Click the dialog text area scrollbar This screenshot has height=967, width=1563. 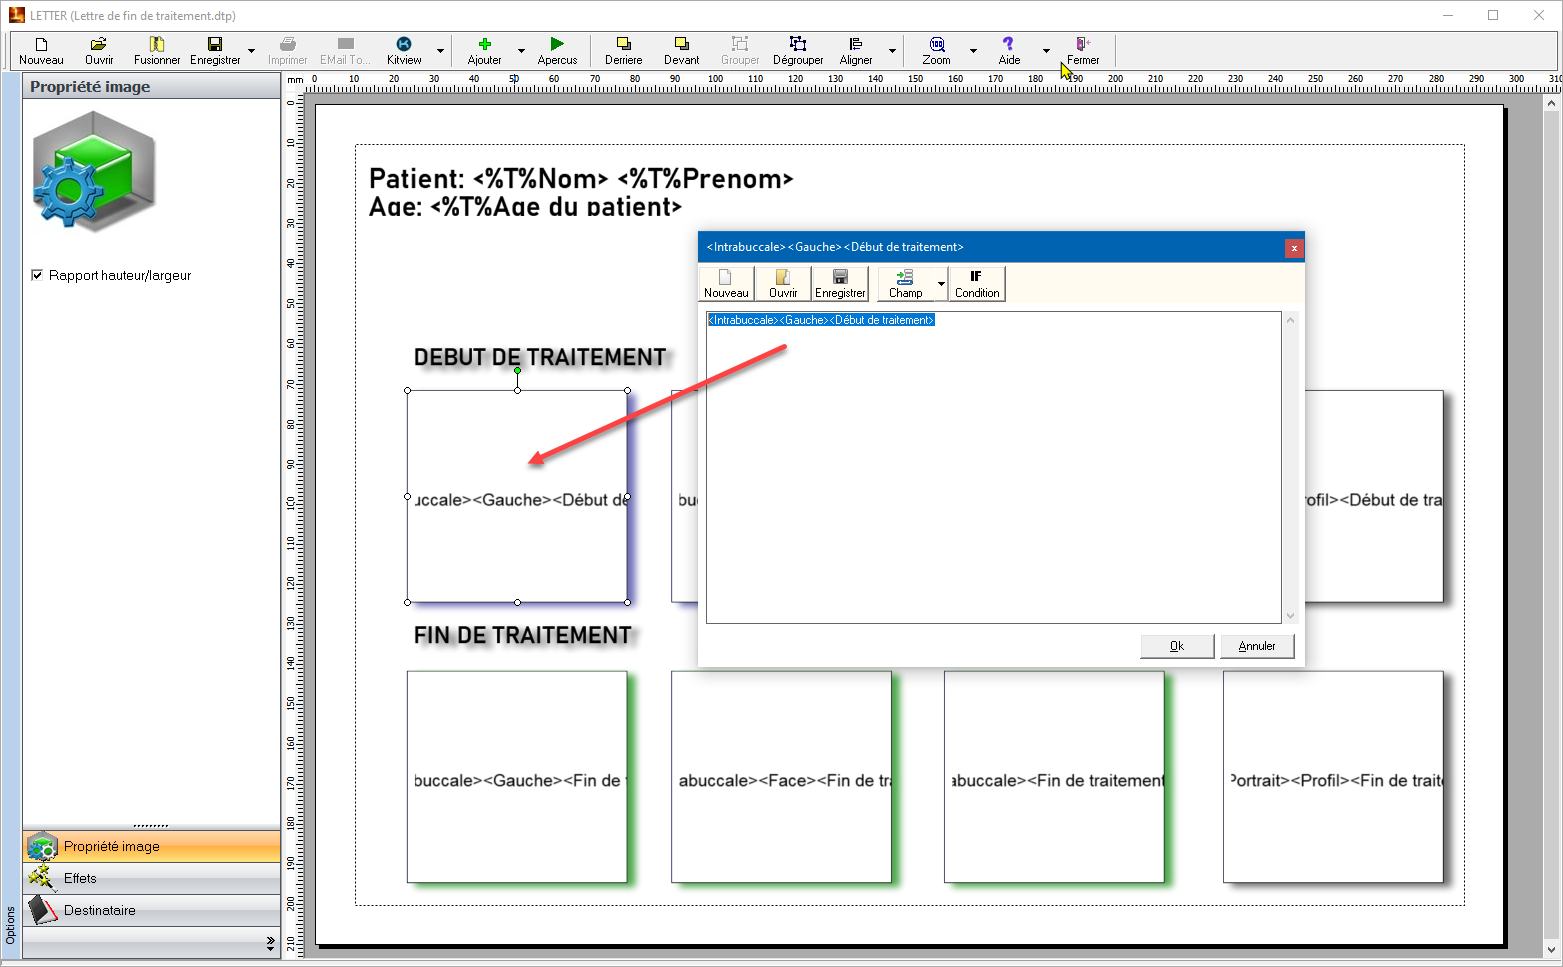[x=1290, y=467]
